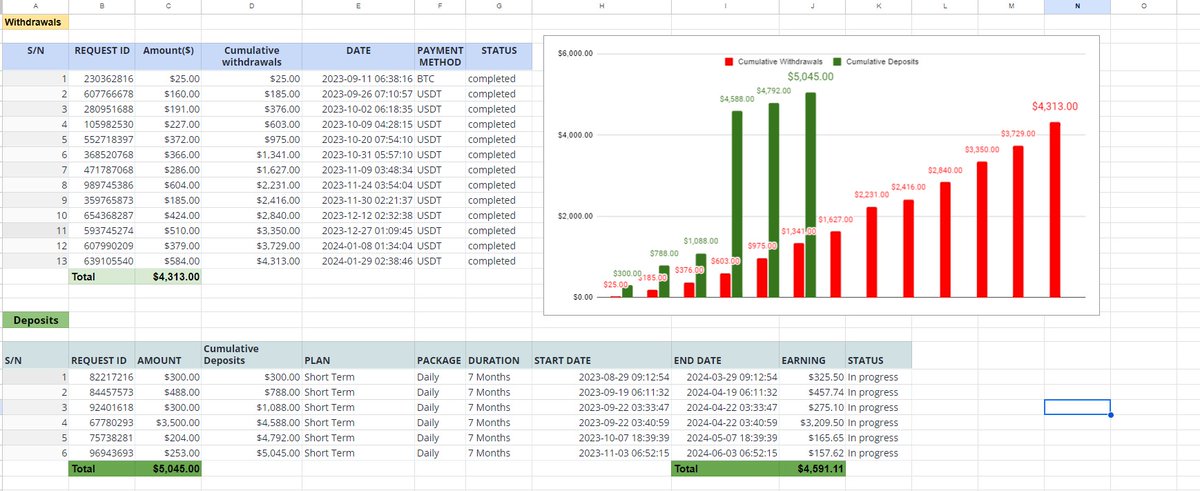This screenshot has height=491, width=1200.
Task: Click the completed status for request 230362816
Action: 492,79
